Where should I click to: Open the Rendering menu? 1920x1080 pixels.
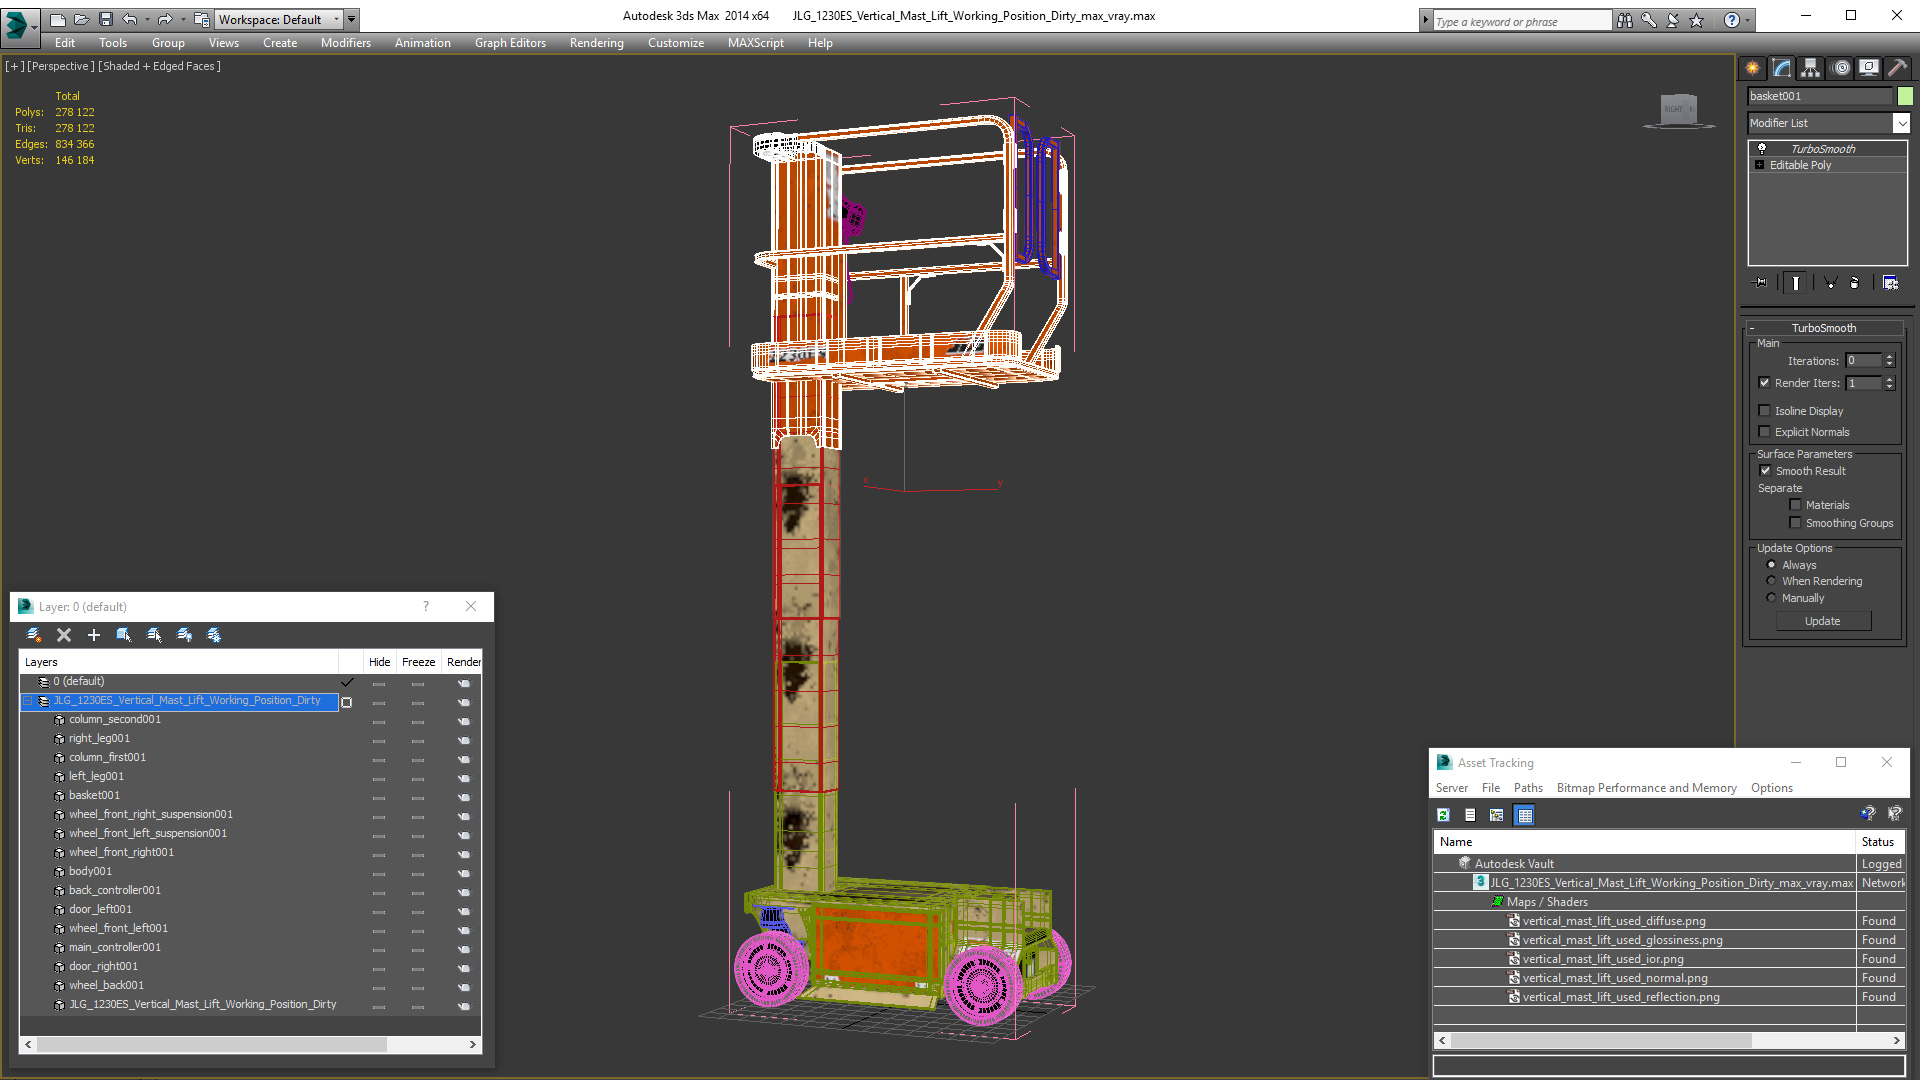[596, 43]
